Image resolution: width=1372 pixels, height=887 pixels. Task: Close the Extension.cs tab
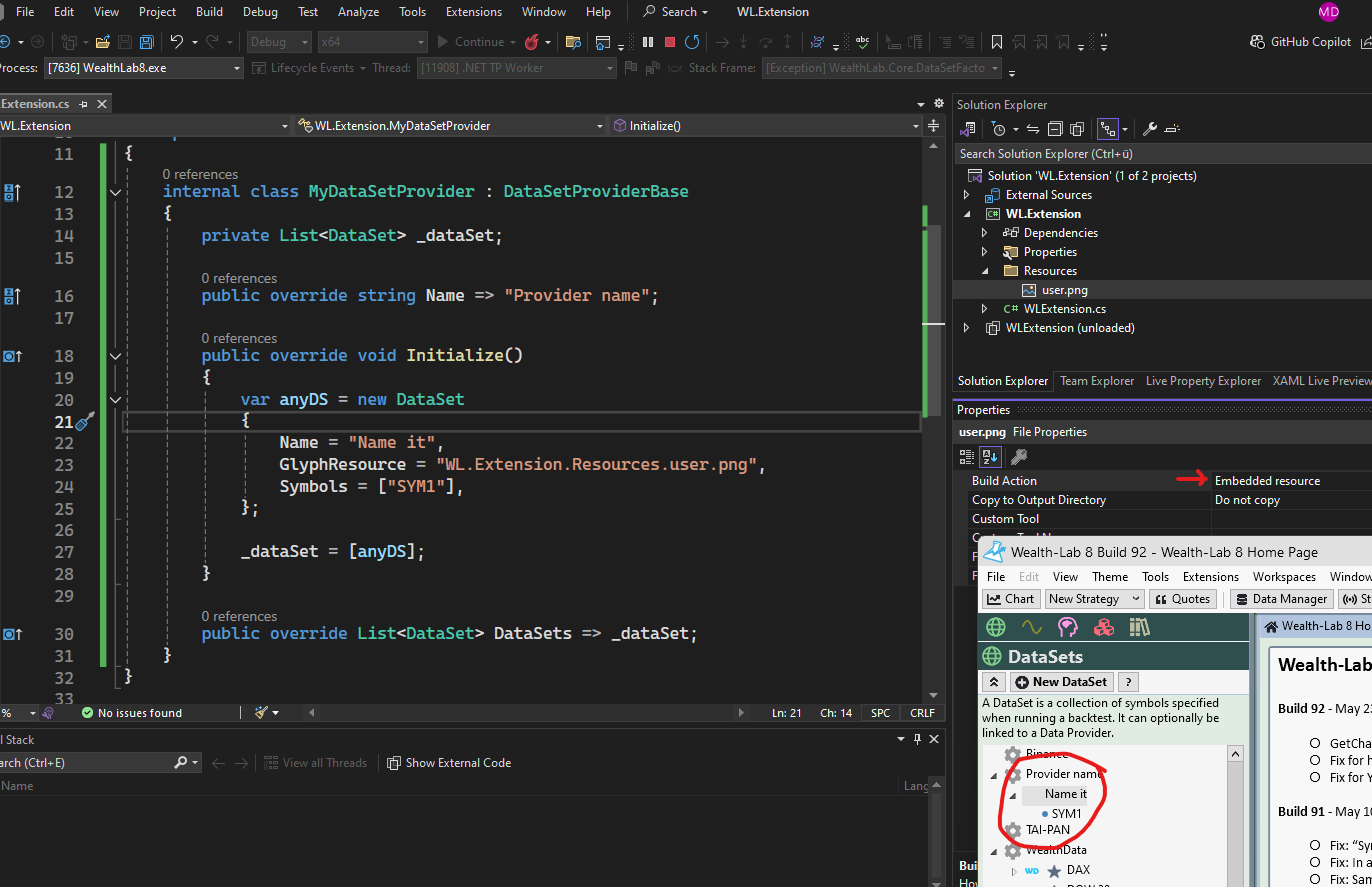101,104
